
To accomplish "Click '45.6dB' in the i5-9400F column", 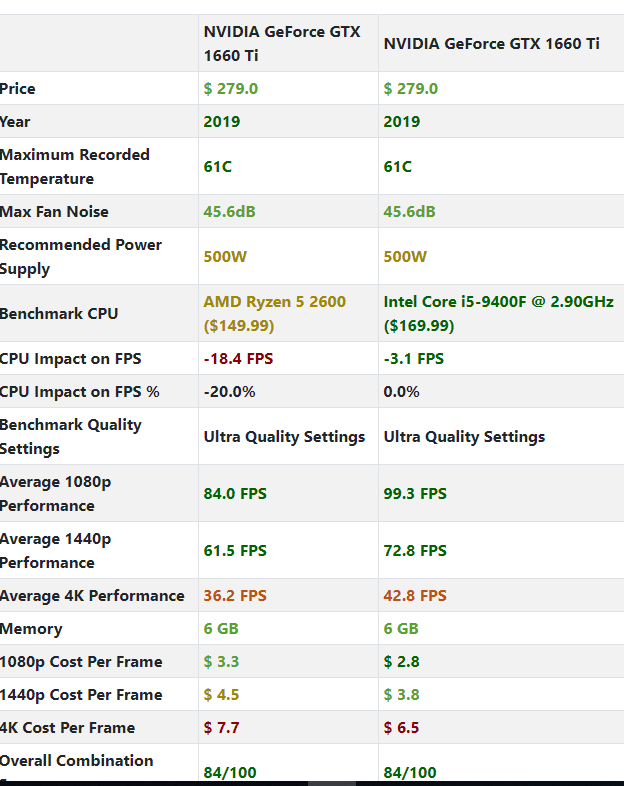I will (x=409, y=212).
